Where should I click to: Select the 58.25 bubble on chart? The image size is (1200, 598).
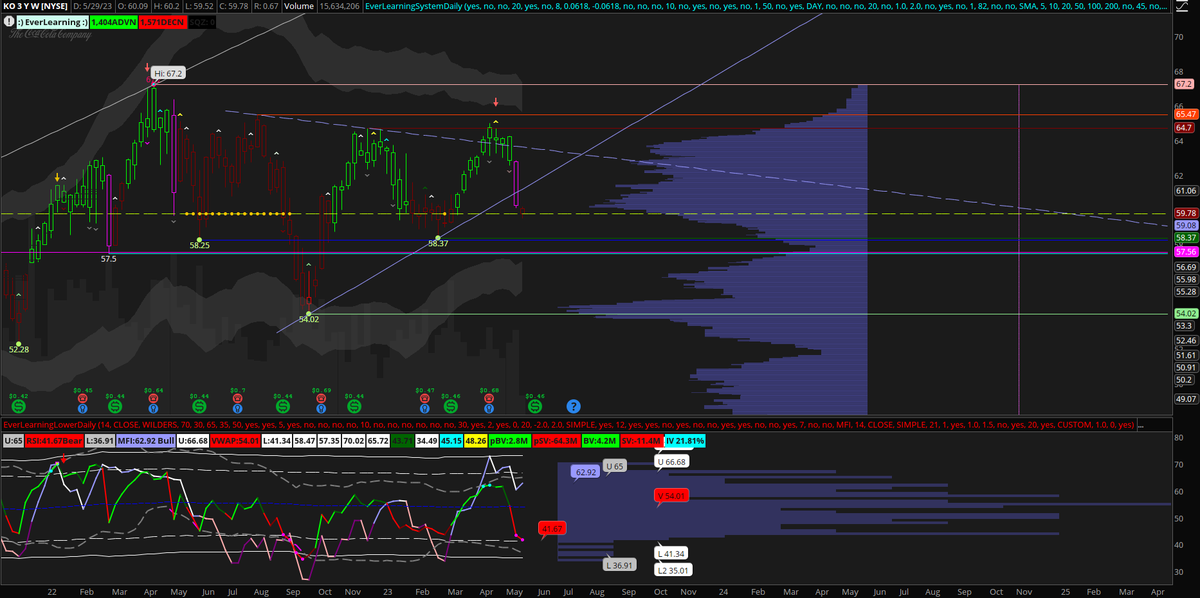tap(199, 244)
